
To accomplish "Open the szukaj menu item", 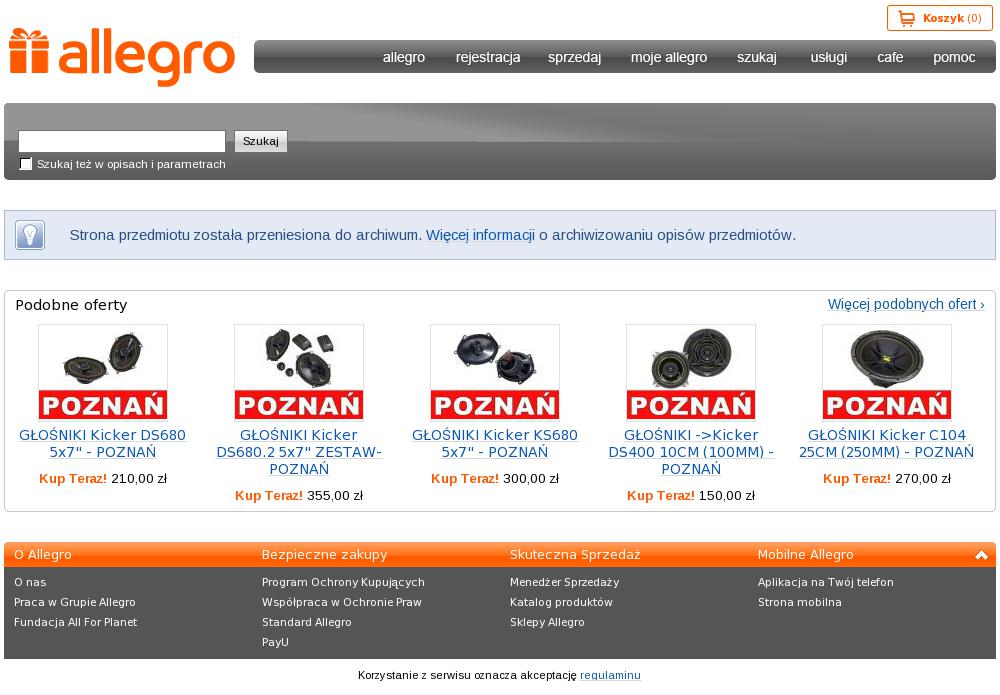I will pyautogui.click(x=757, y=57).
